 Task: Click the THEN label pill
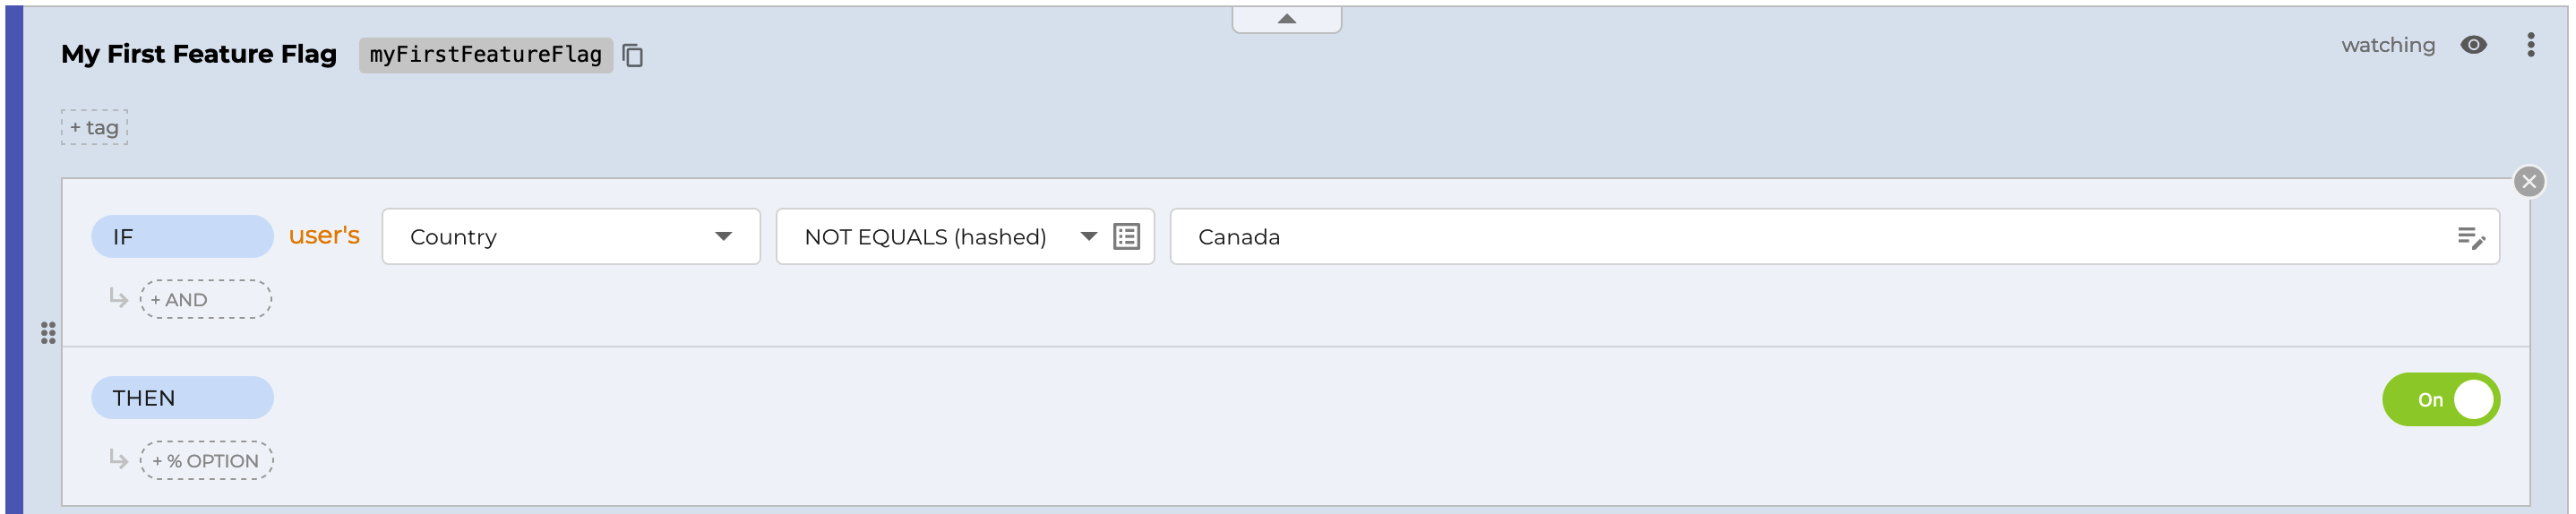pyautogui.click(x=182, y=398)
